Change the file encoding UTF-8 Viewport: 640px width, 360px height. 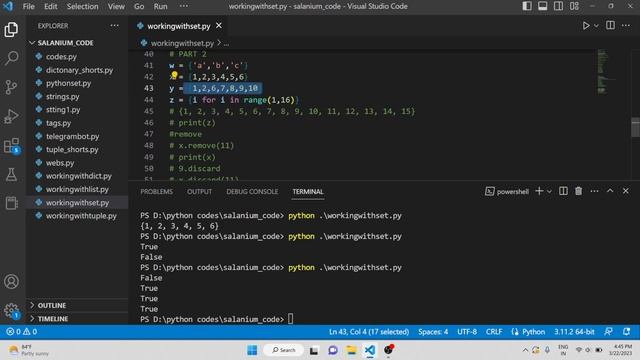[x=467, y=332]
